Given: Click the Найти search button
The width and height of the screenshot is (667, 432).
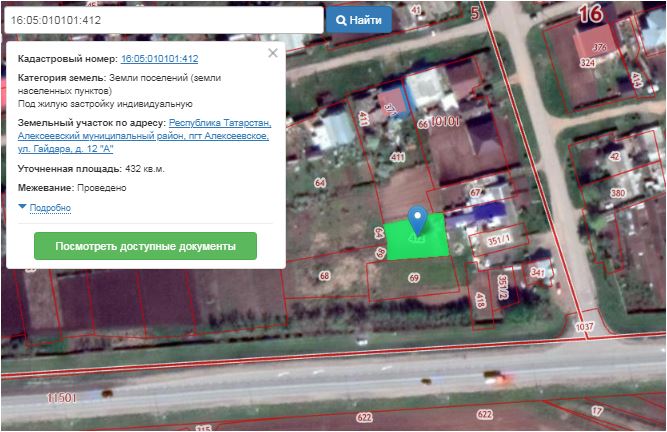Looking at the screenshot, I should point(359,20).
